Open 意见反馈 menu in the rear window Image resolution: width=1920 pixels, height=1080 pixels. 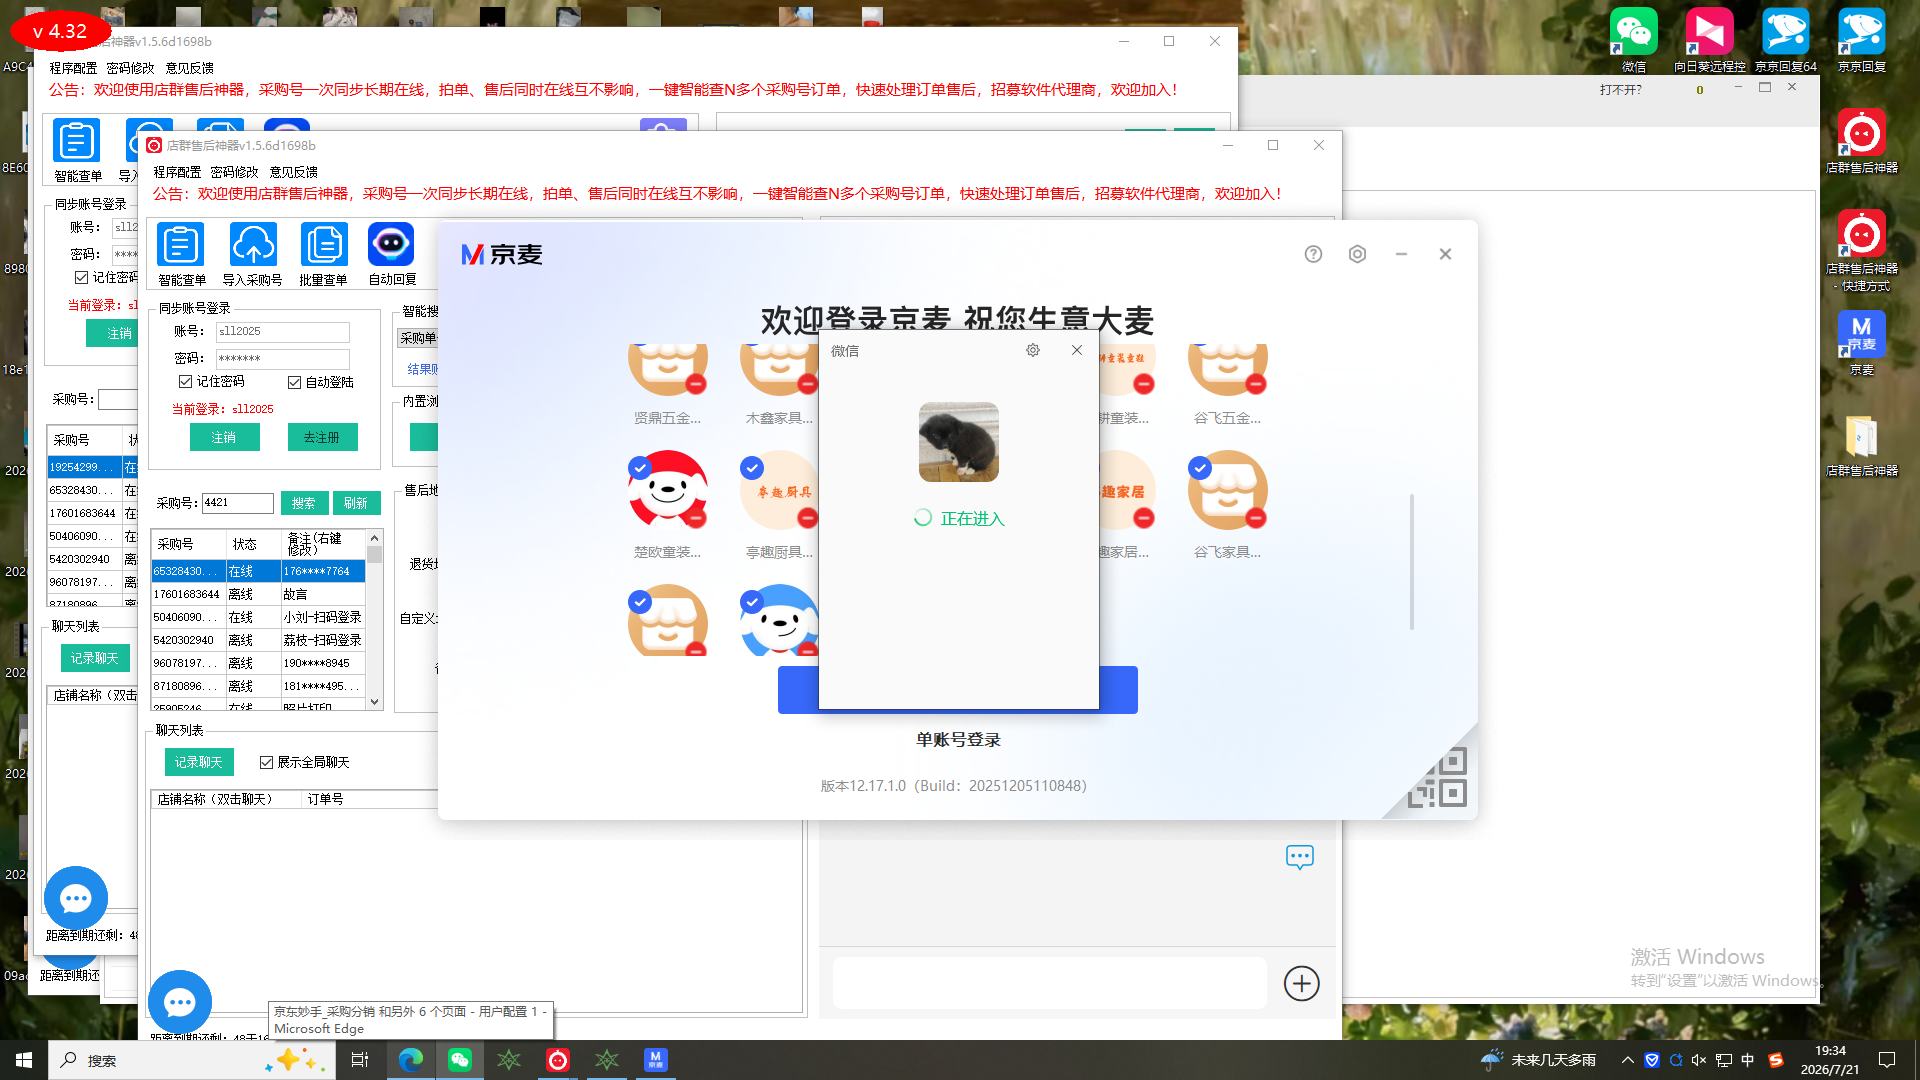coord(189,68)
